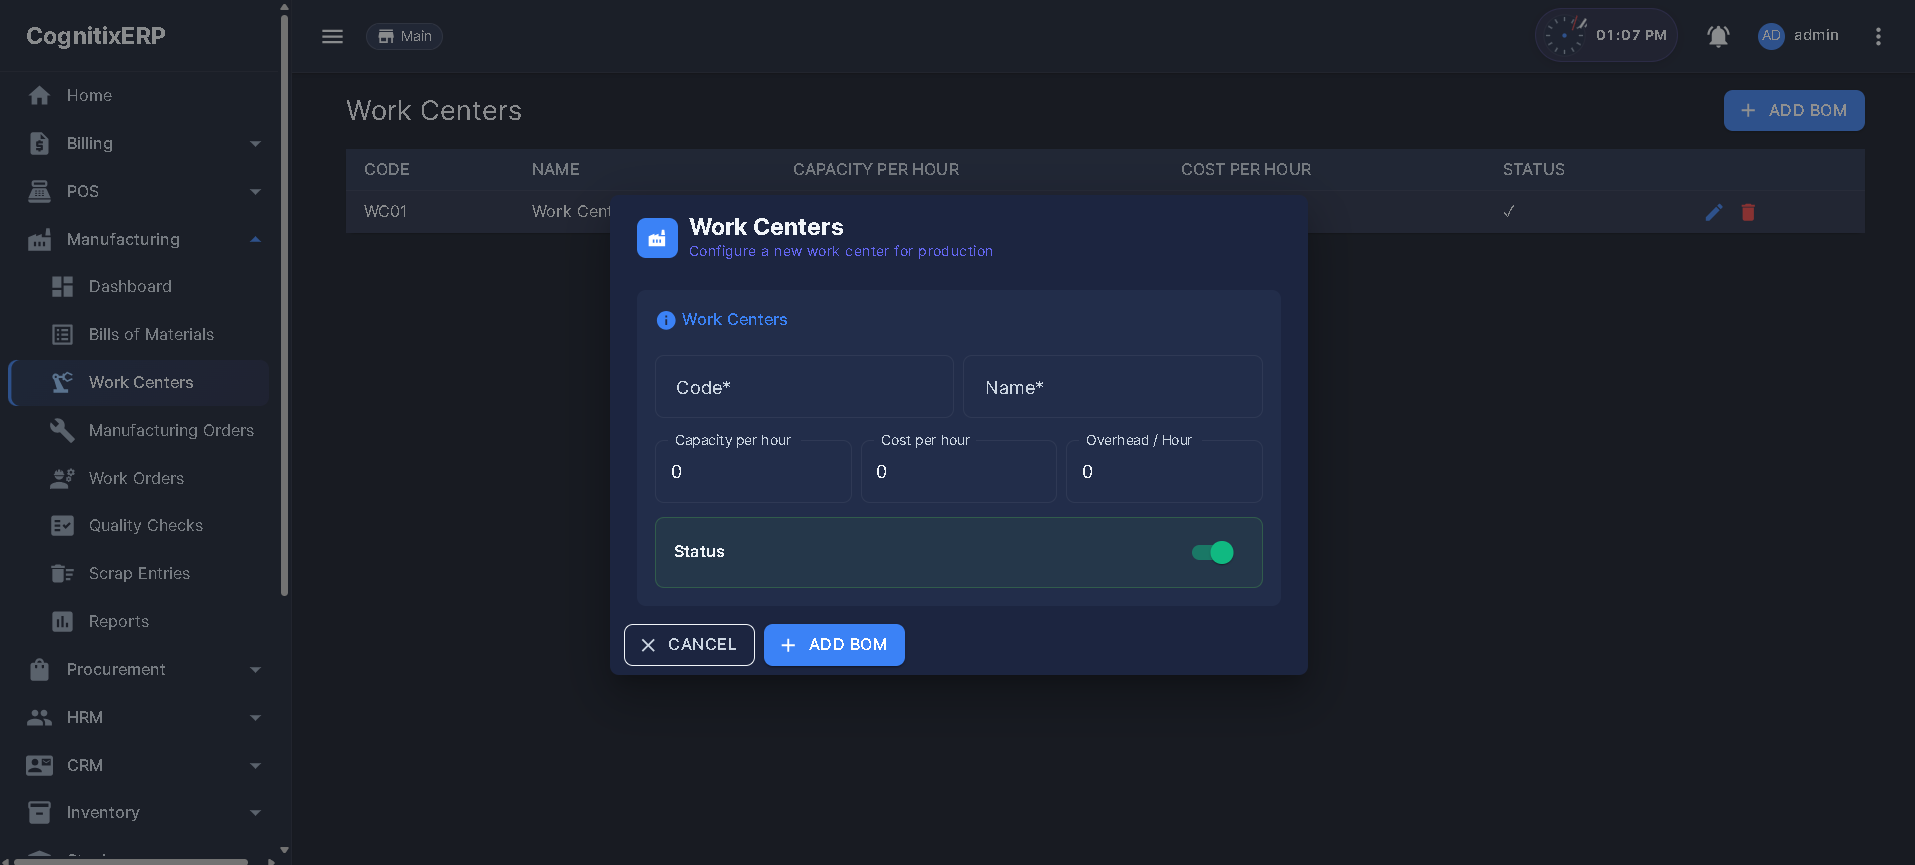The width and height of the screenshot is (1915, 865).
Task: Click the WC01 code cell
Action: [385, 212]
